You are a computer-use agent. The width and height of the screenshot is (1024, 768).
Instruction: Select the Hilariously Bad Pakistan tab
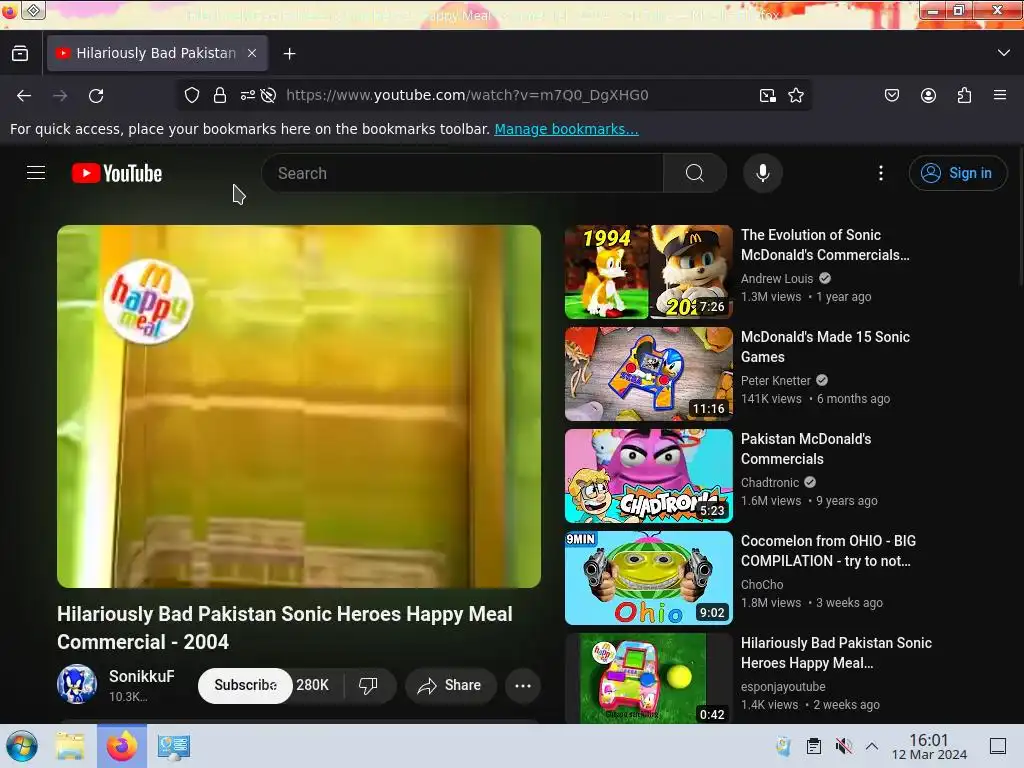click(x=157, y=53)
